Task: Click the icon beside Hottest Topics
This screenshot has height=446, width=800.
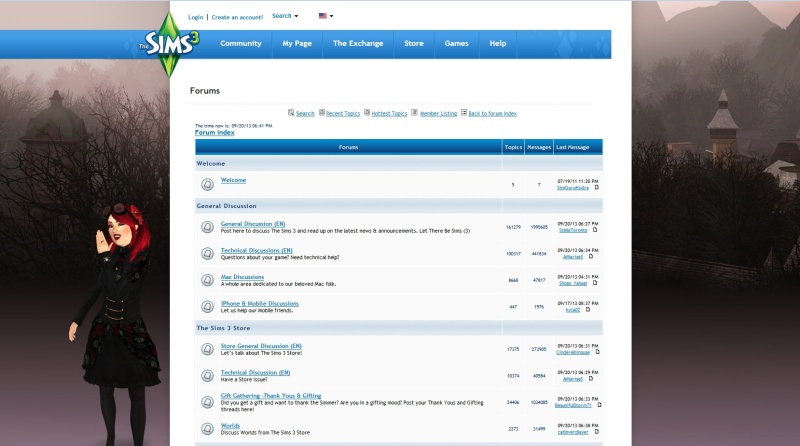Action: pos(367,112)
